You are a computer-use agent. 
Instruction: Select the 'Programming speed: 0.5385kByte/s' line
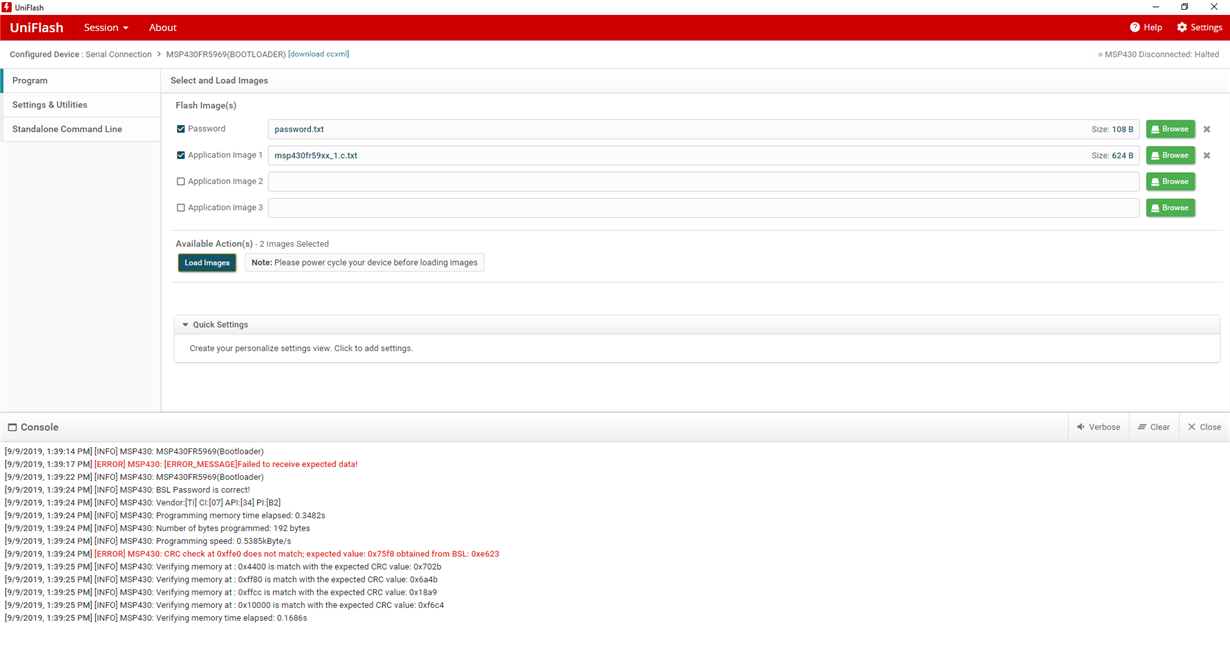tap(148, 541)
